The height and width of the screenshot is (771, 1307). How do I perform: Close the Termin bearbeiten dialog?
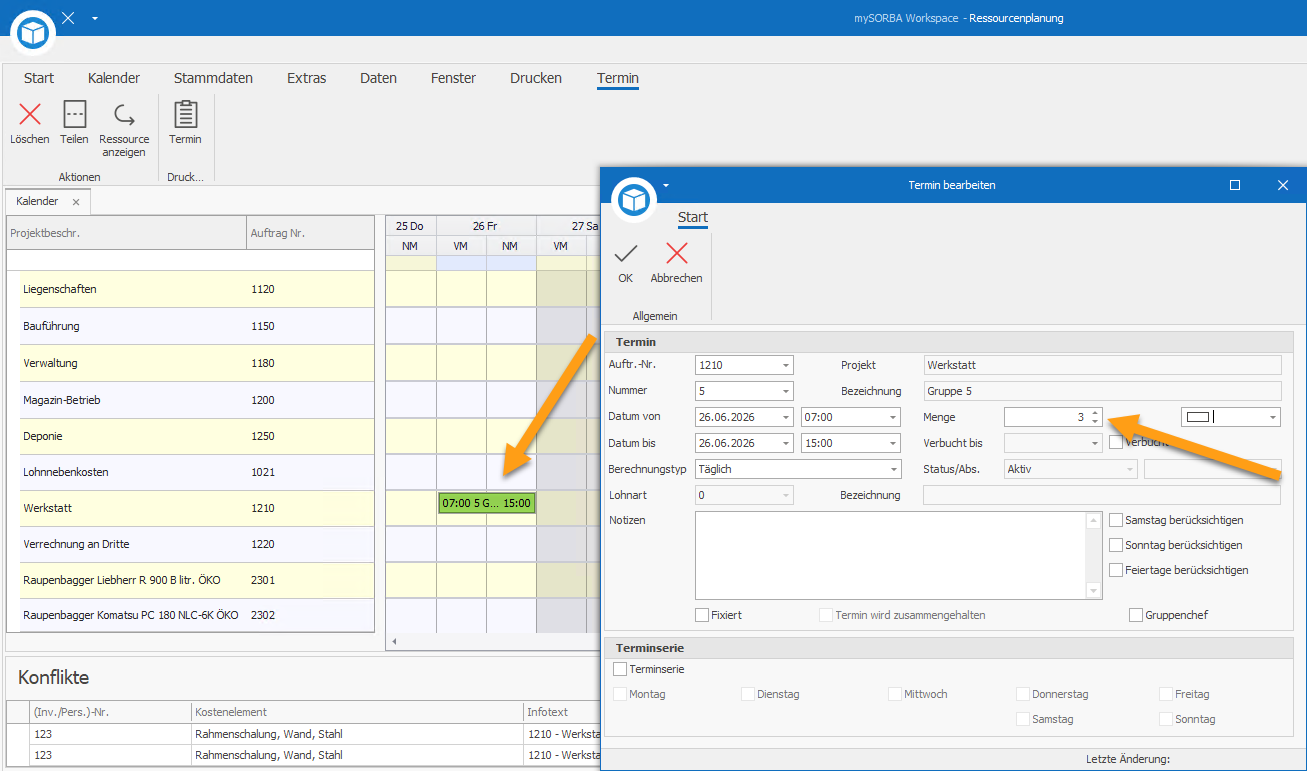coord(1283,185)
